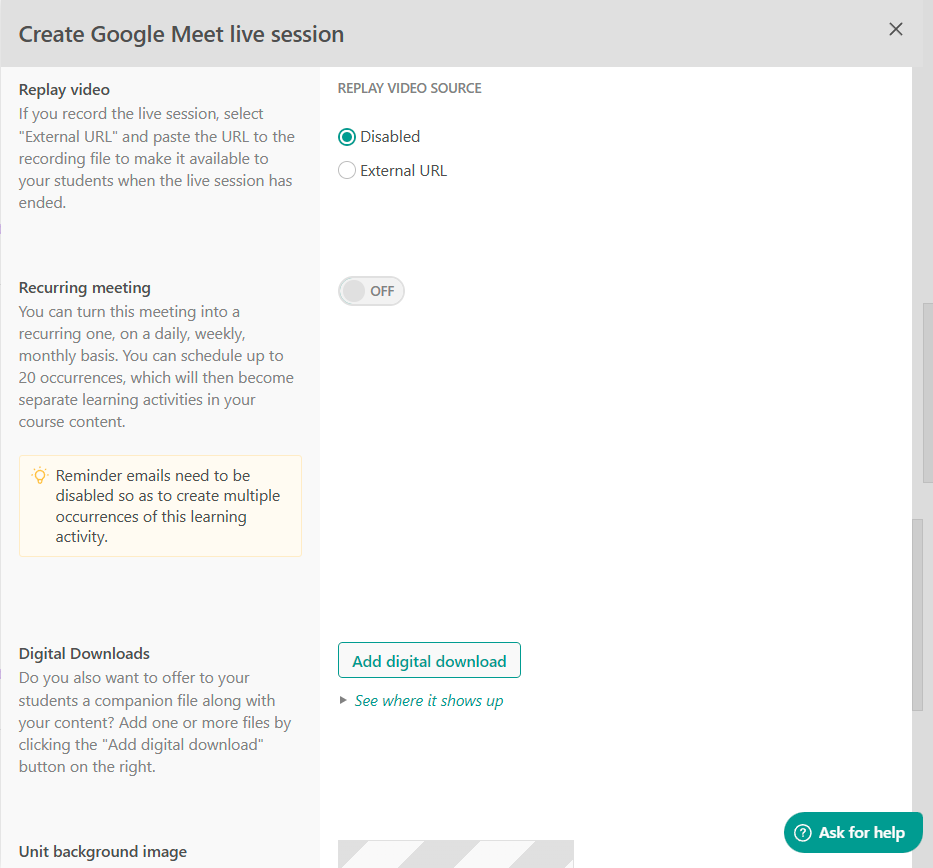Expand the See where it shows up triangle
This screenshot has height=868, width=933.
pos(343,700)
